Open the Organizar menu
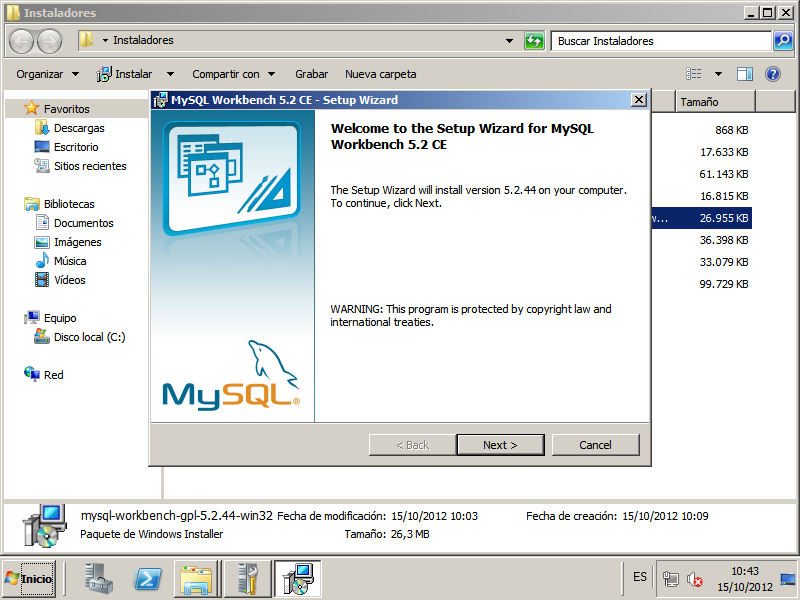This screenshot has height=600, width=800. click(47, 74)
